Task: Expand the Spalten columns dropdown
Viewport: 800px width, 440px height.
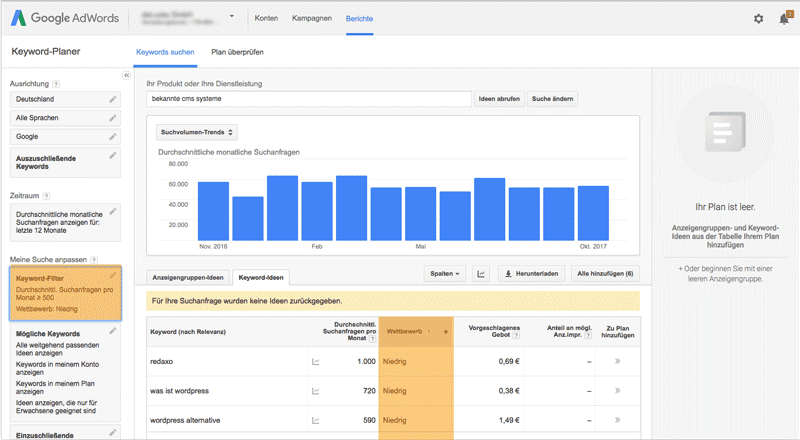Action: click(x=445, y=273)
